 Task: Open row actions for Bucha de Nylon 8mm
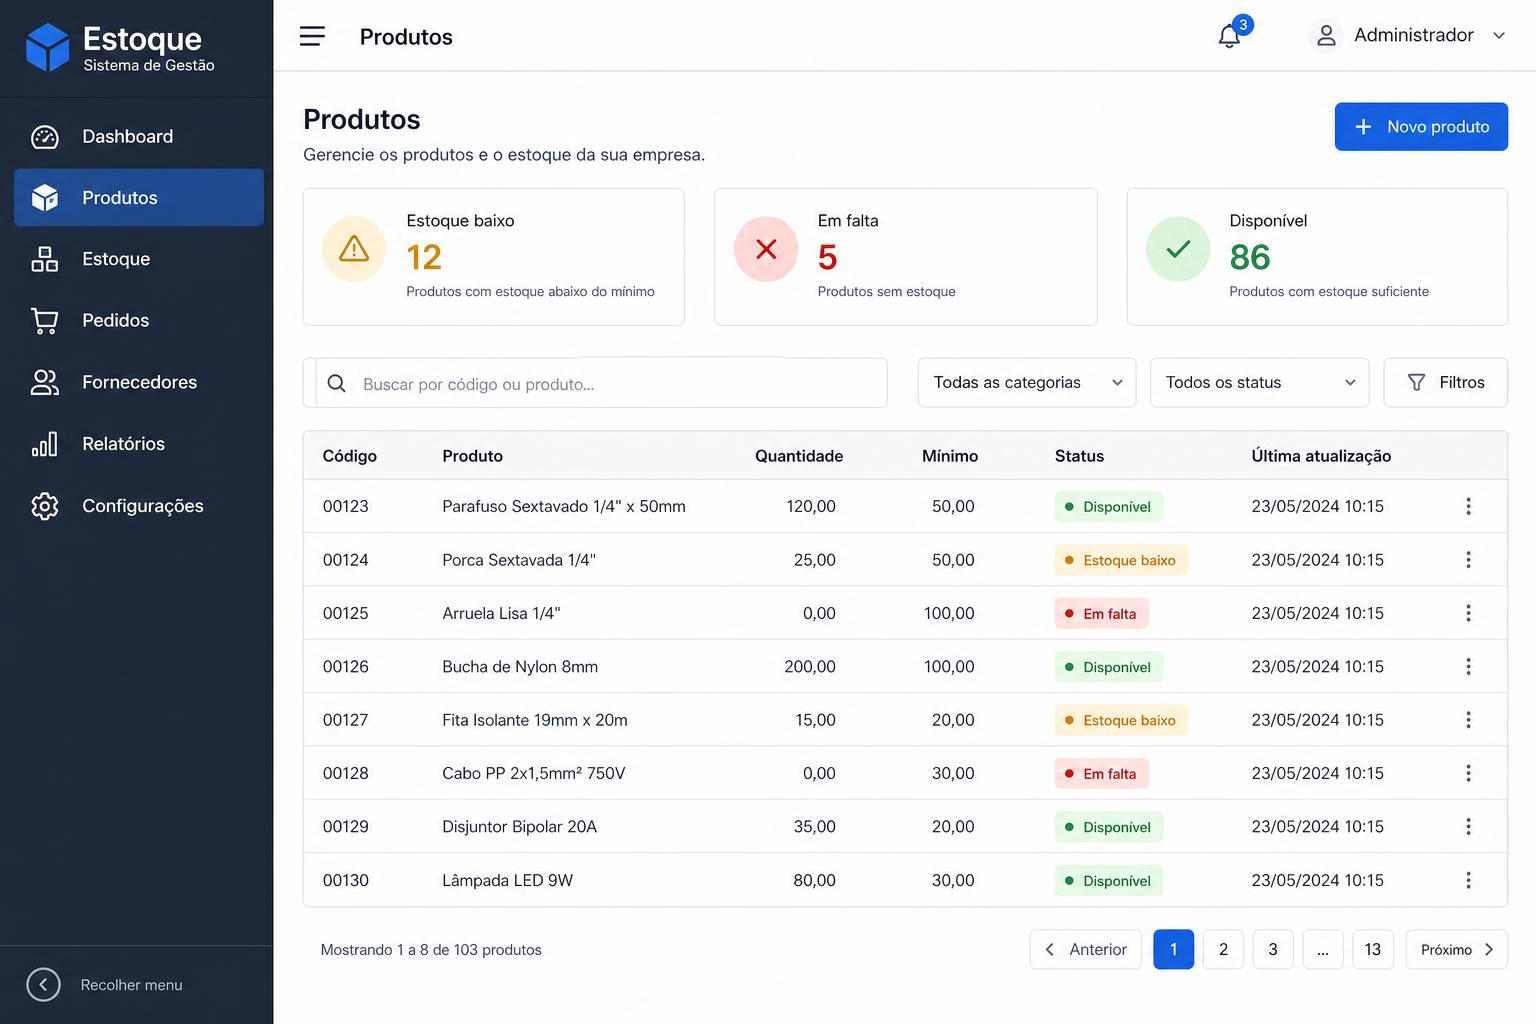[x=1468, y=666]
